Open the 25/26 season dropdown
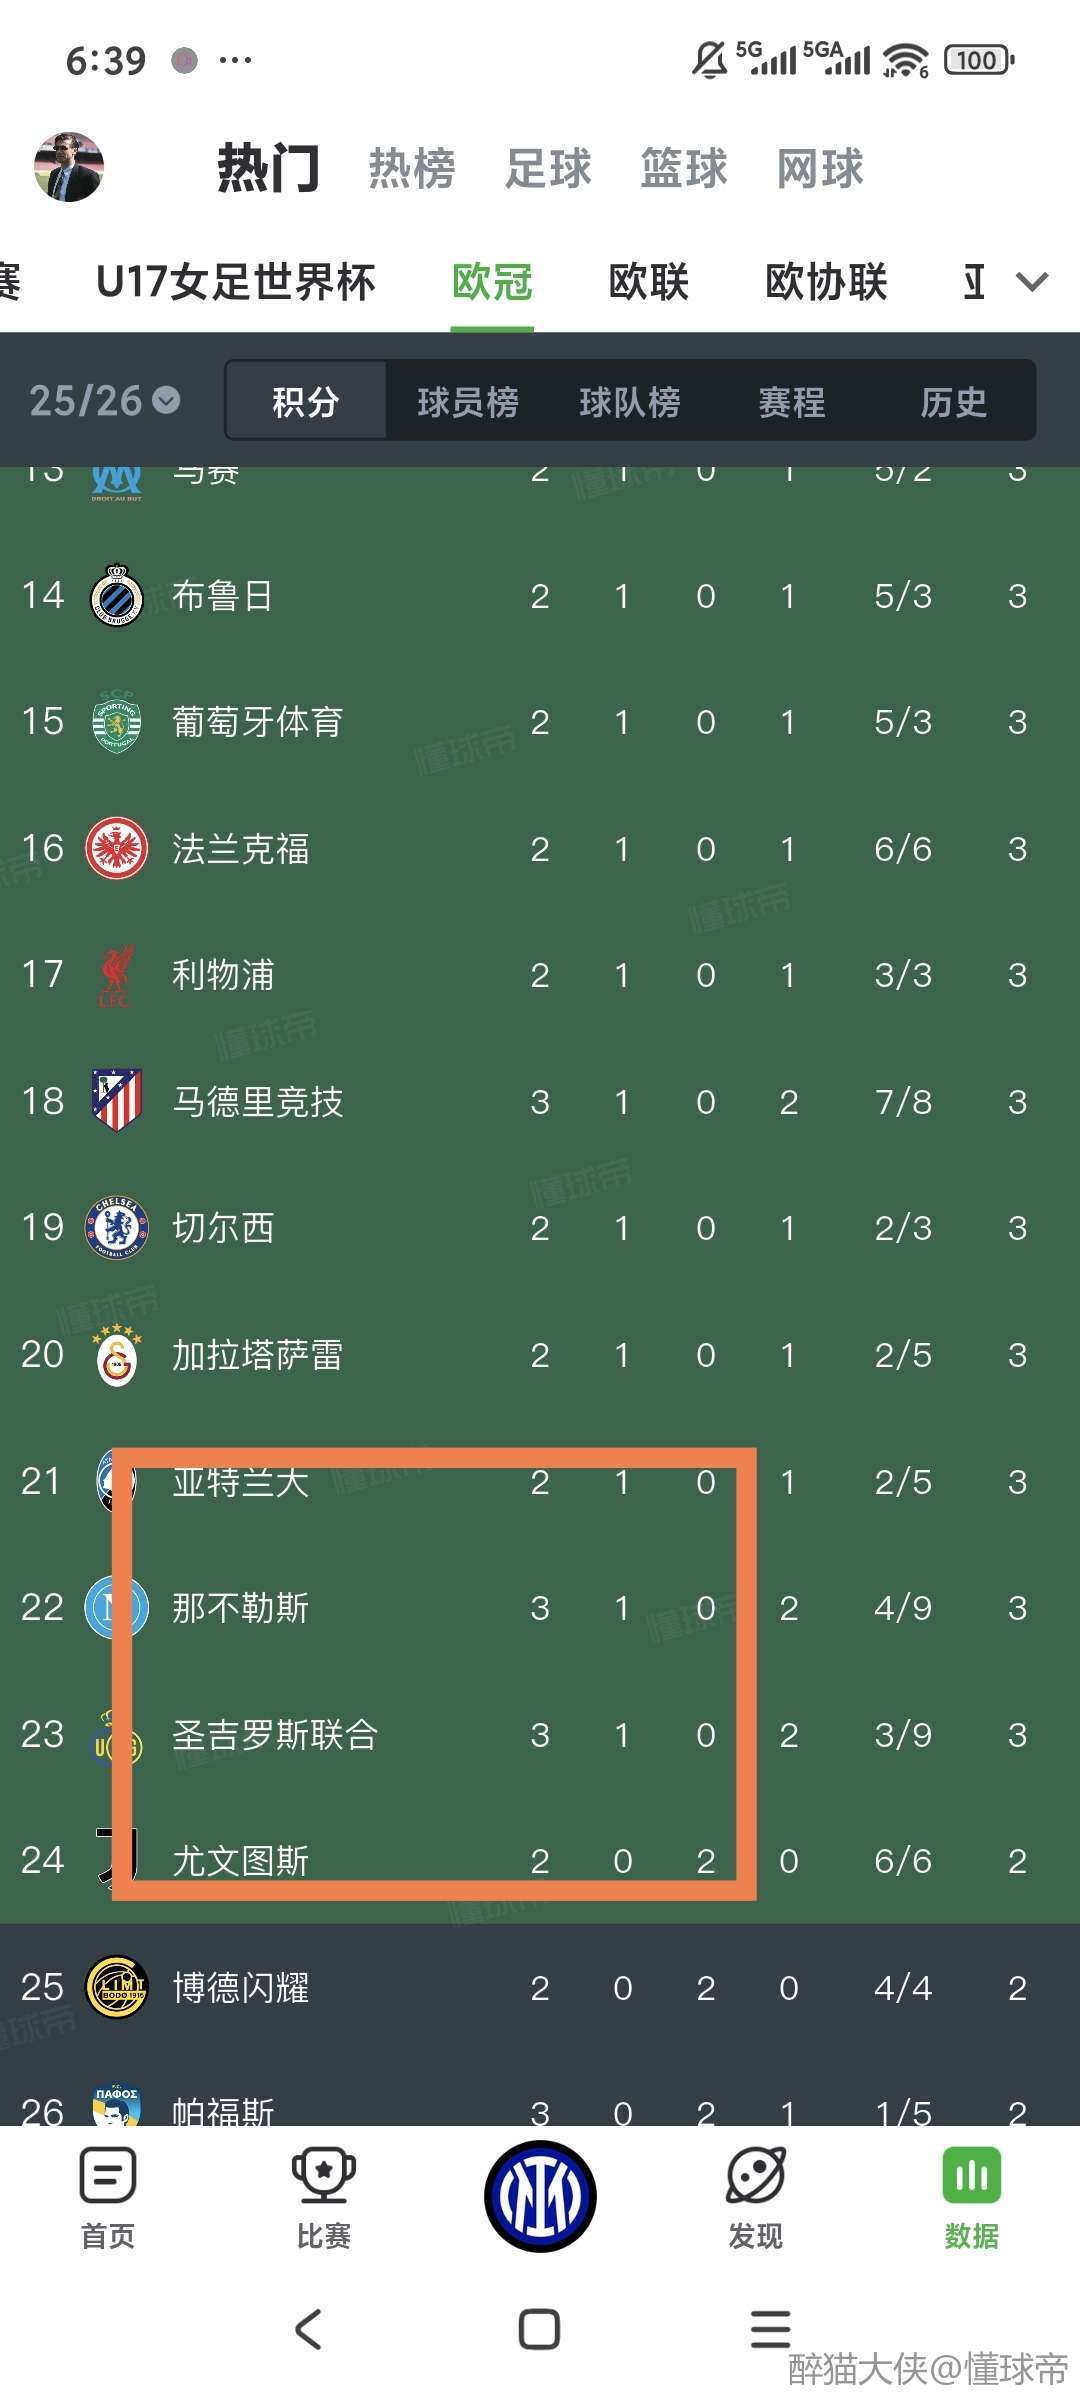Viewport: 1080px width, 2400px height. click(x=104, y=401)
